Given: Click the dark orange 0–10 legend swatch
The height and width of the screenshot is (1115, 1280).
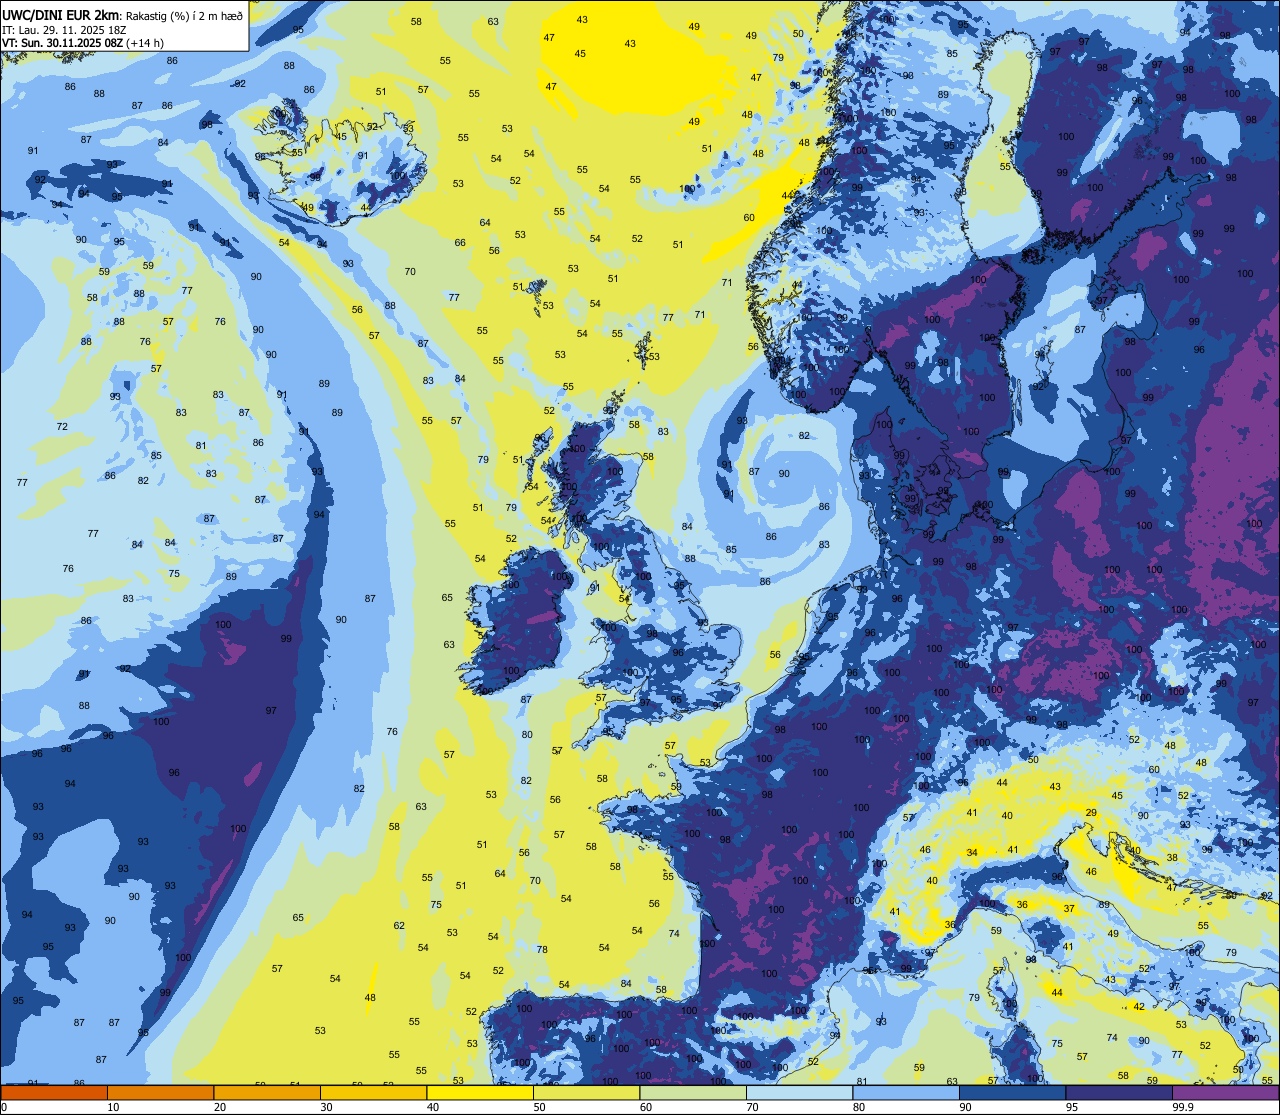Looking at the screenshot, I should pos(54,1092).
